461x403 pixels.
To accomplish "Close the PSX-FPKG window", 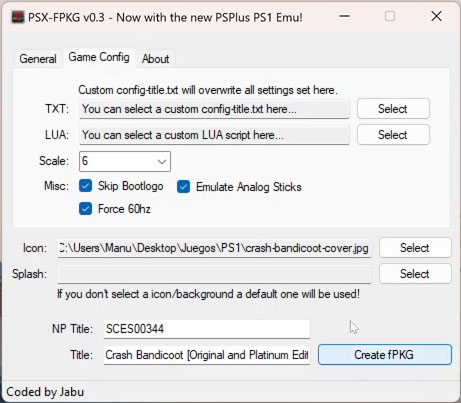I will coord(436,16).
